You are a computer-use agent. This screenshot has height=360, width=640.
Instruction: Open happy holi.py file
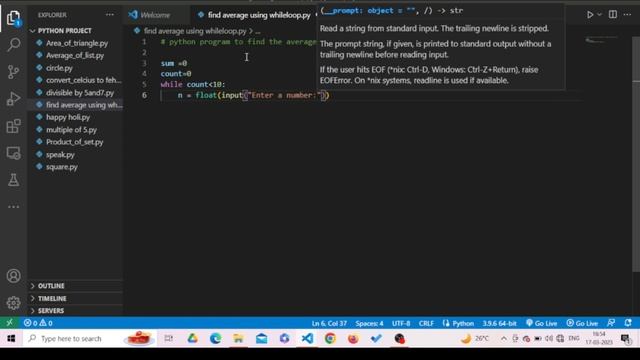click(68, 117)
